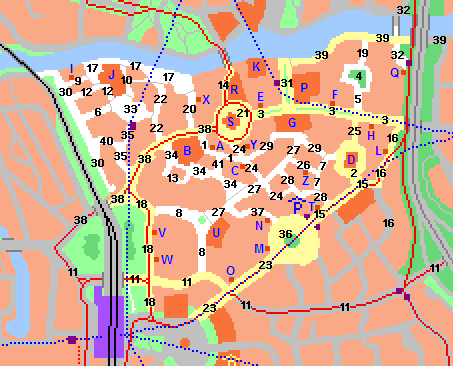Click the building labeled K by river
This screenshot has height=366, width=453.
256,67
